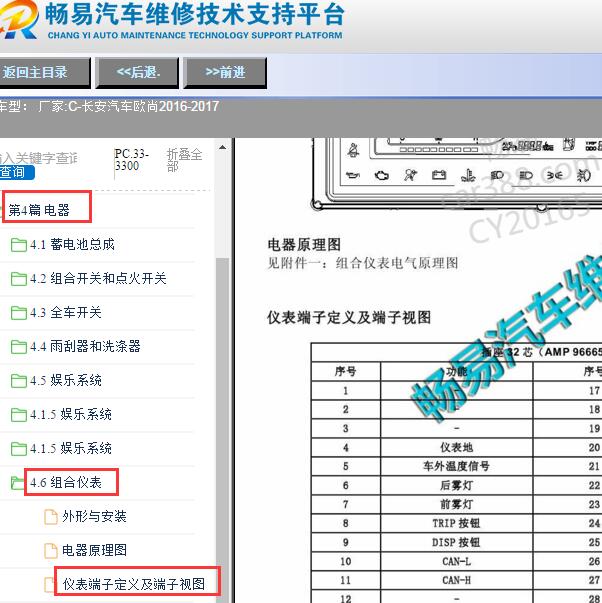Go forward with the >>前进 button

[x=225, y=73]
